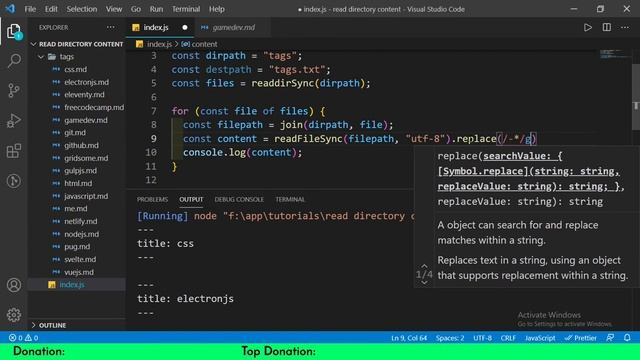Switch to the index.js editor tab
The image size is (640, 360).
(x=156, y=27)
